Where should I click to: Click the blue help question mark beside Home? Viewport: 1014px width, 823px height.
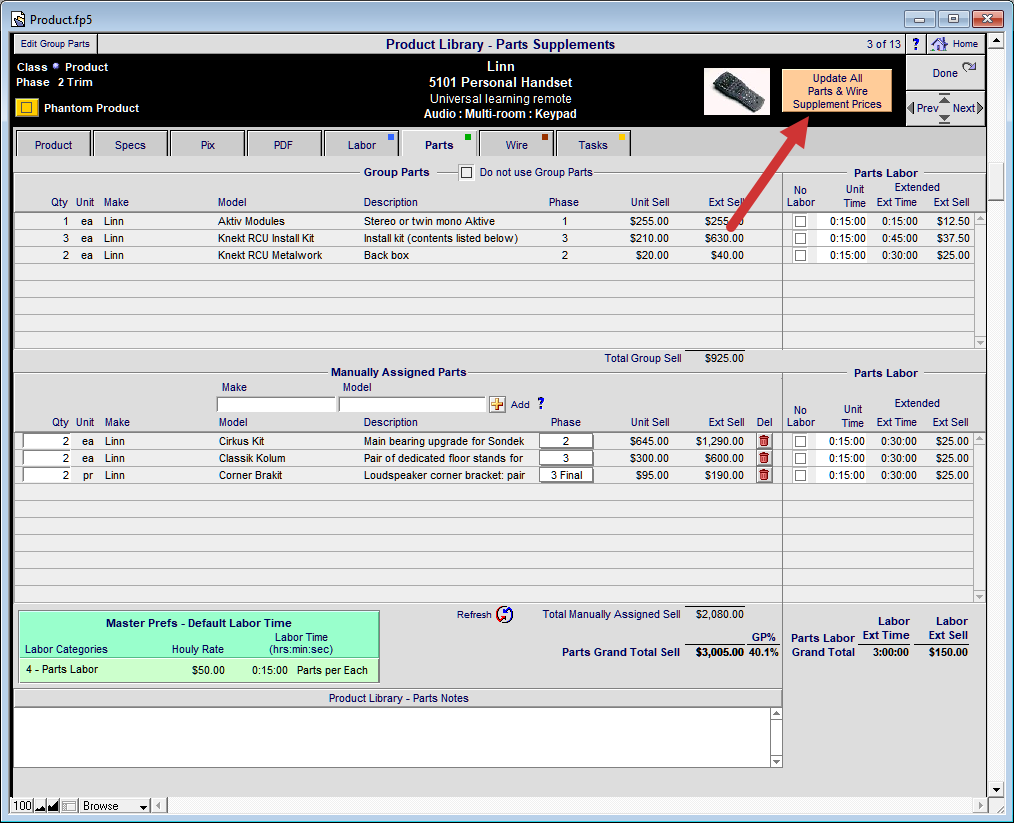(915, 44)
